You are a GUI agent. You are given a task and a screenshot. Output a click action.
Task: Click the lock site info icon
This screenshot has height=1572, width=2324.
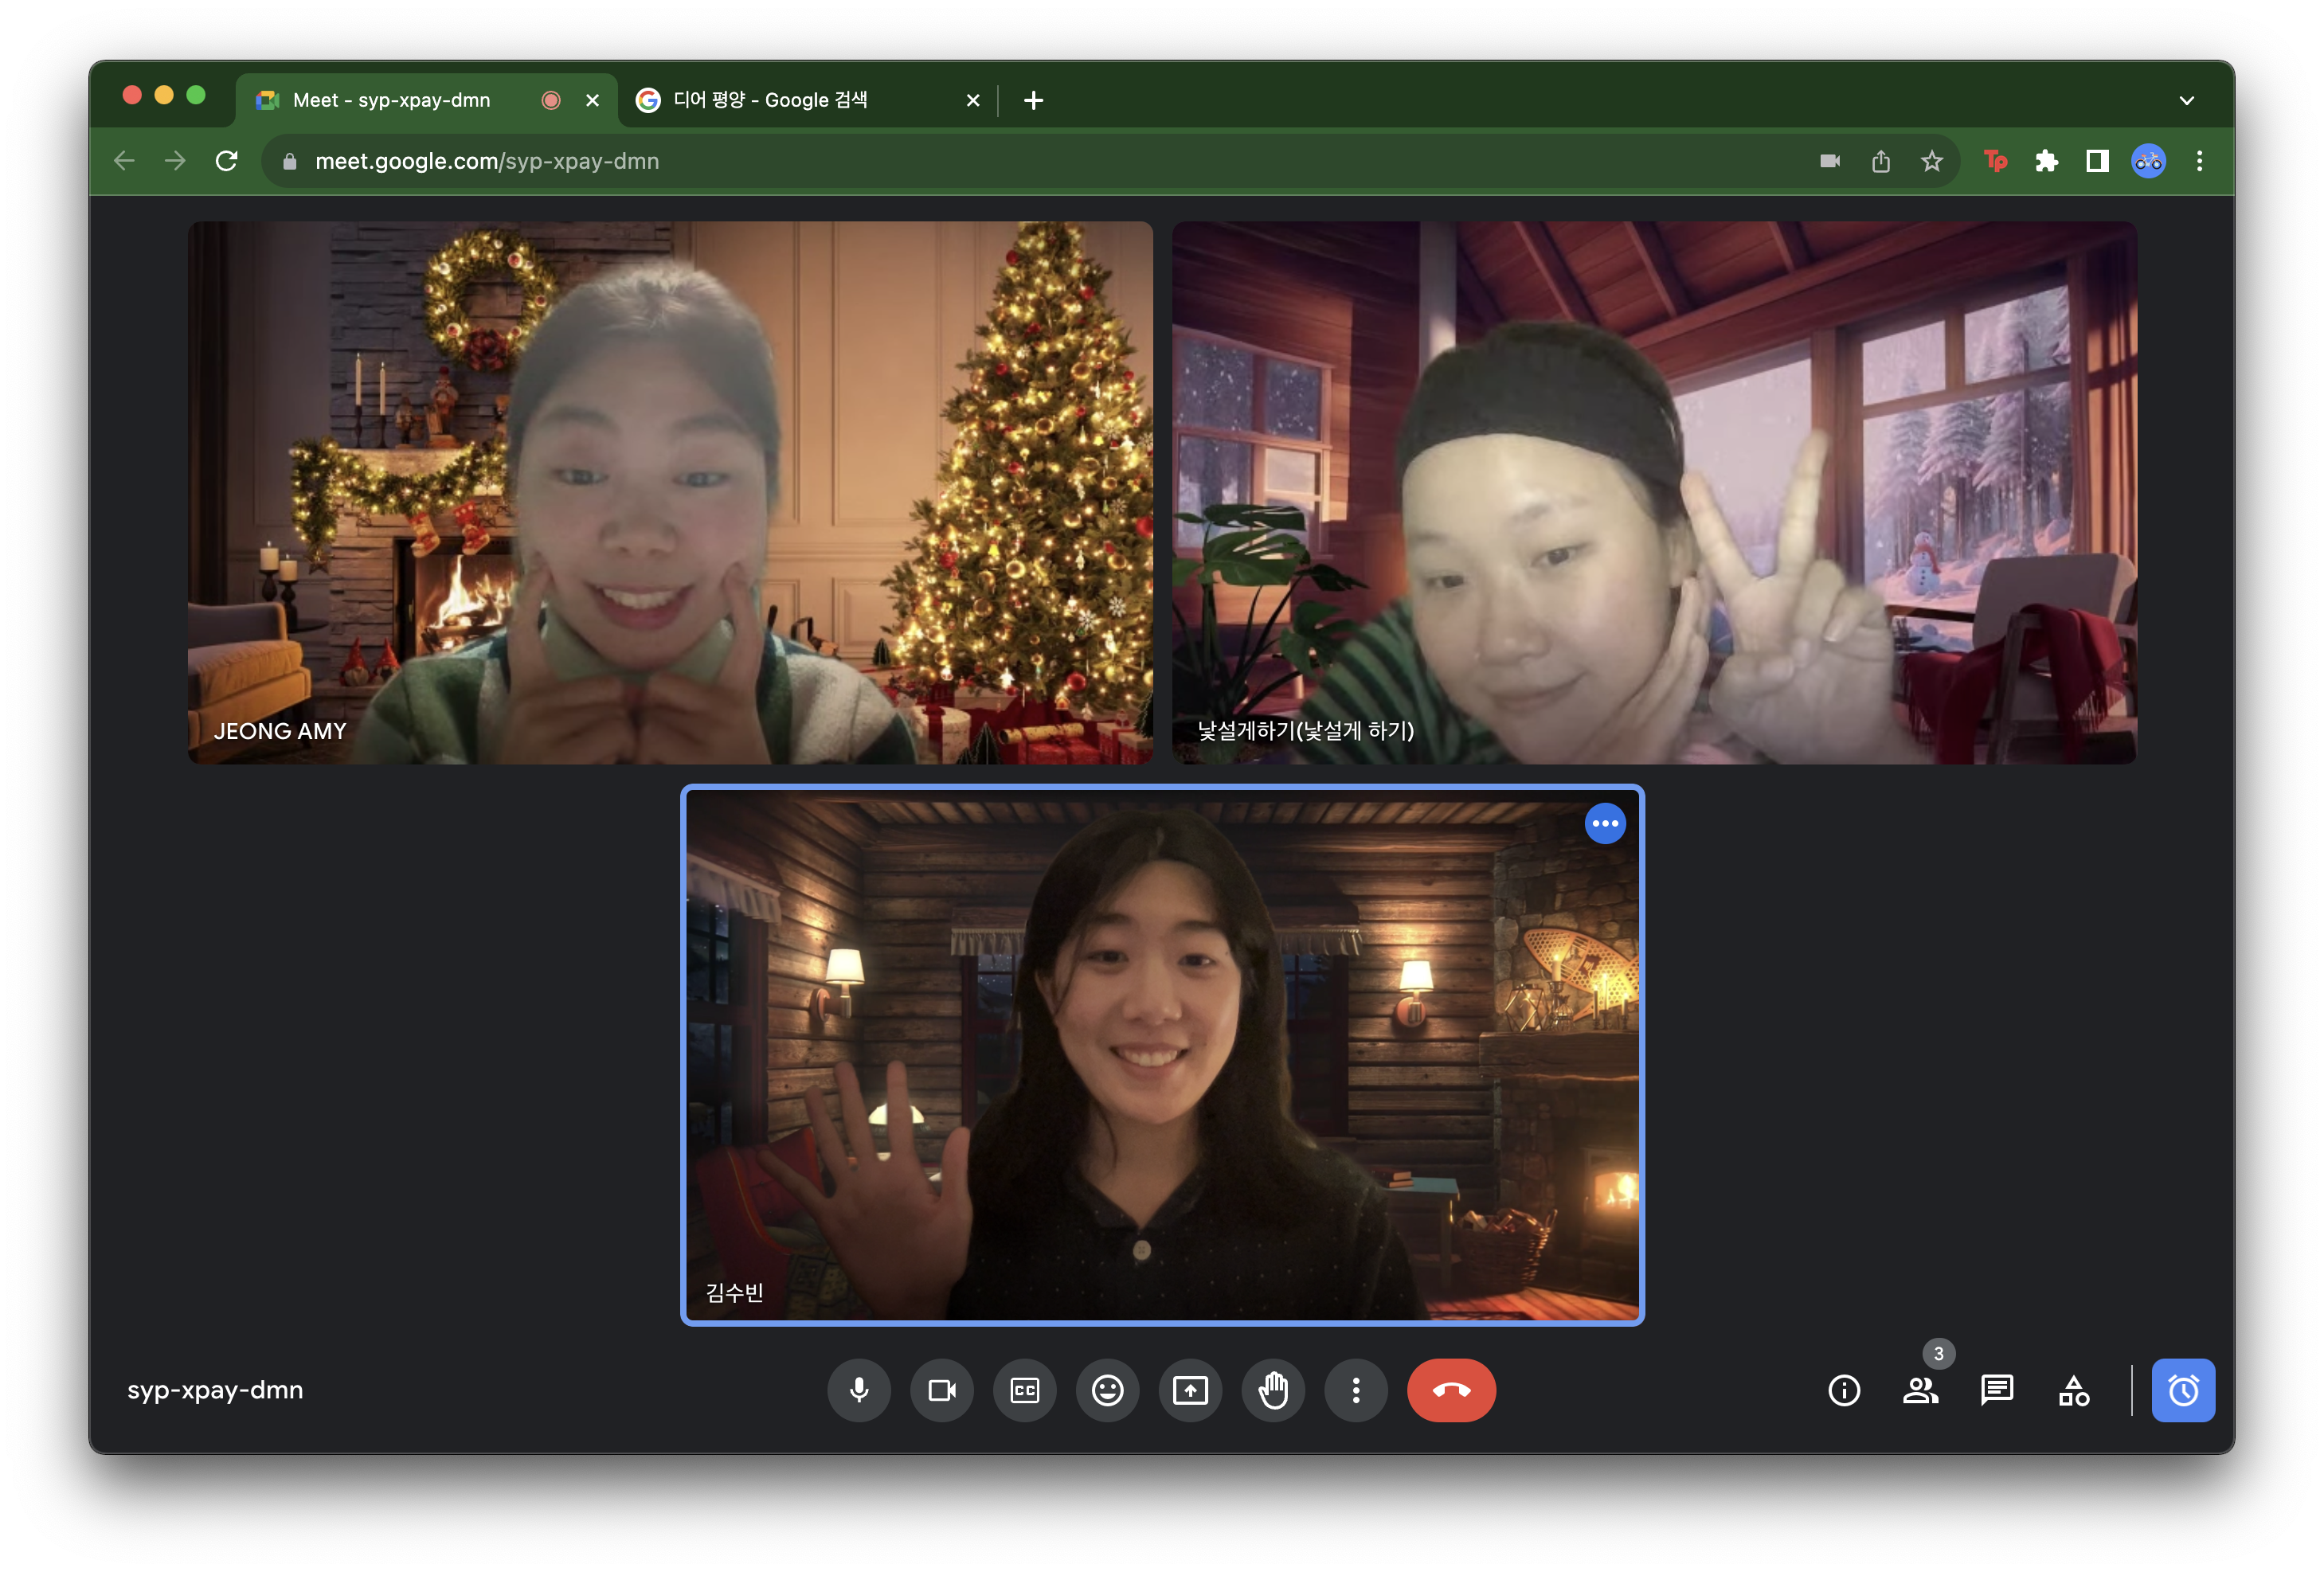[290, 161]
